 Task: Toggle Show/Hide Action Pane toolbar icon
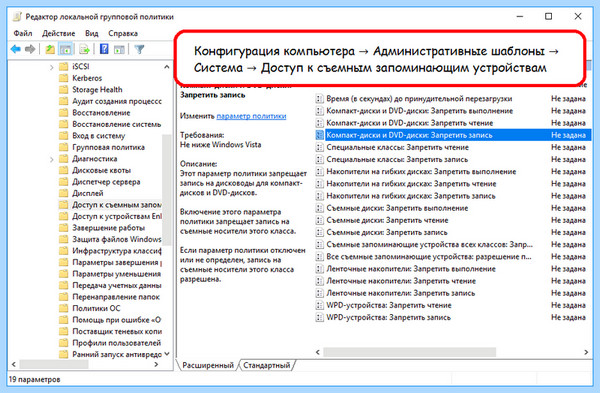point(119,49)
